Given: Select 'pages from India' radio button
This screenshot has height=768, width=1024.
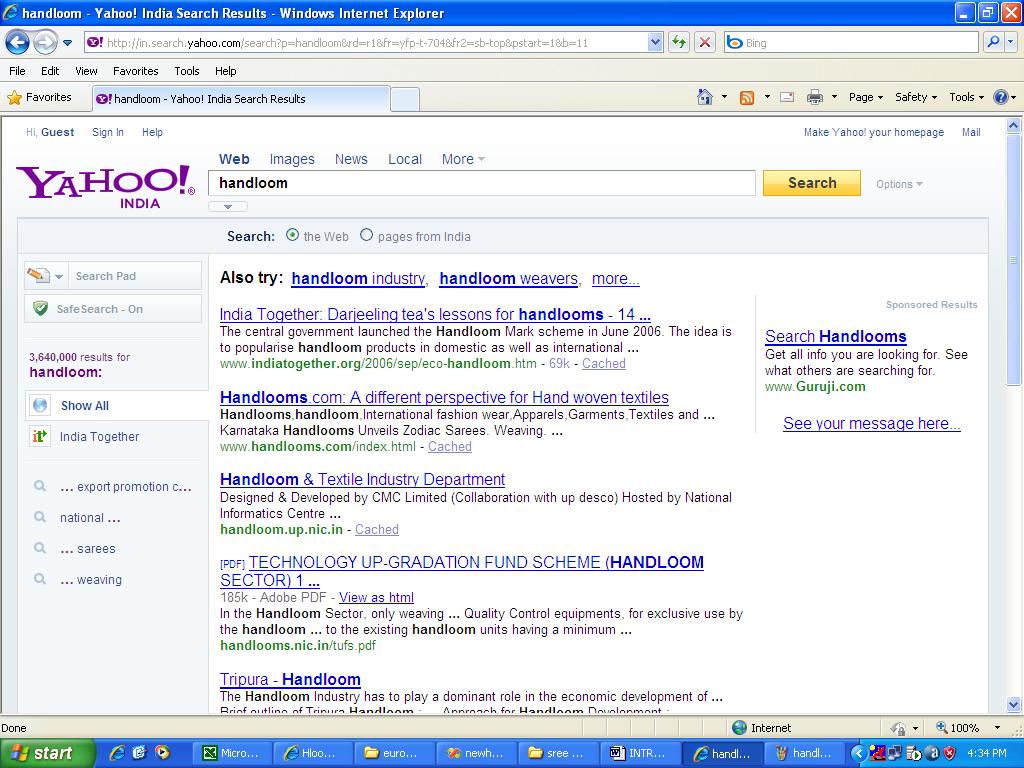Looking at the screenshot, I should pyautogui.click(x=366, y=235).
